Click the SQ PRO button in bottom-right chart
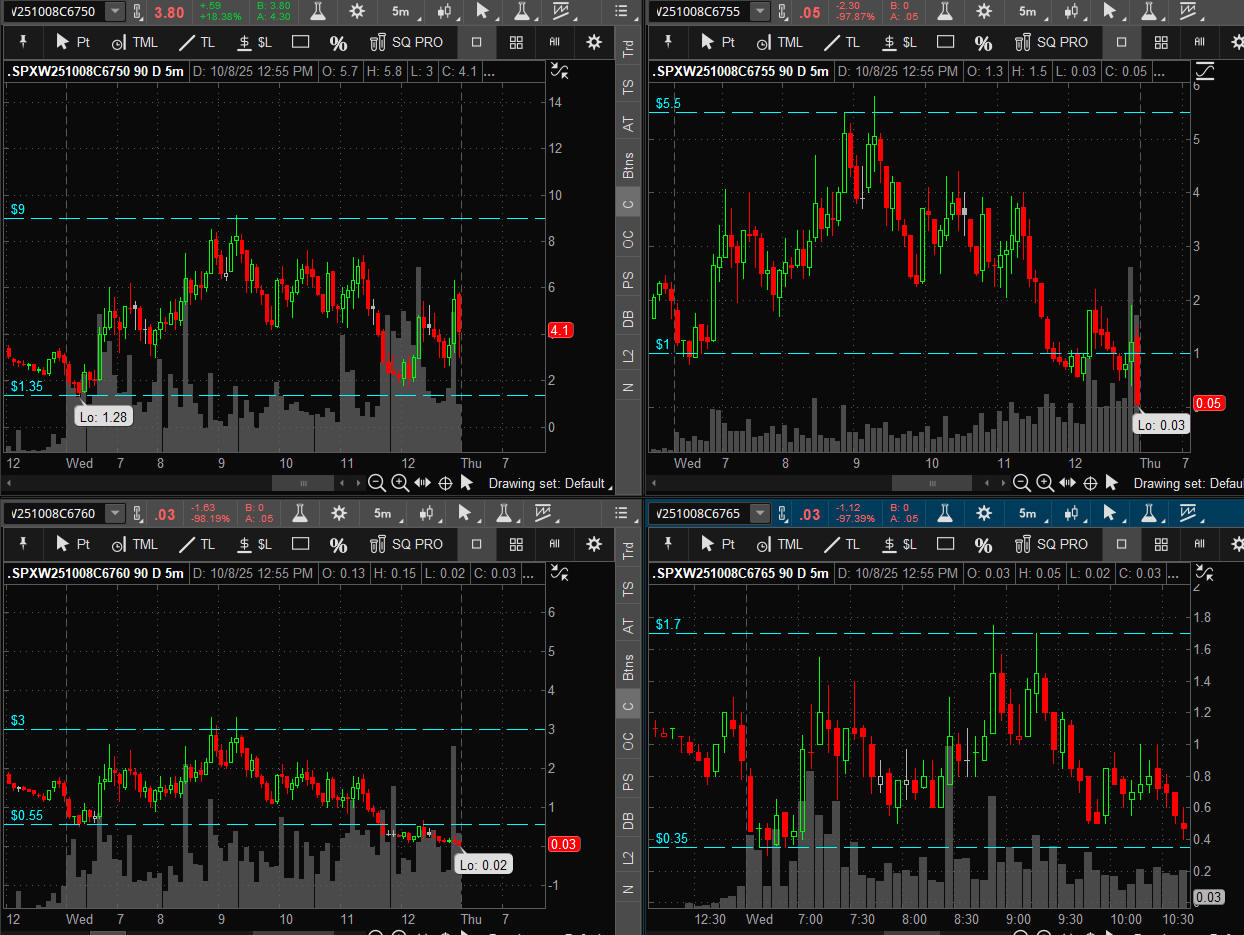The image size is (1244, 935). click(x=1051, y=544)
